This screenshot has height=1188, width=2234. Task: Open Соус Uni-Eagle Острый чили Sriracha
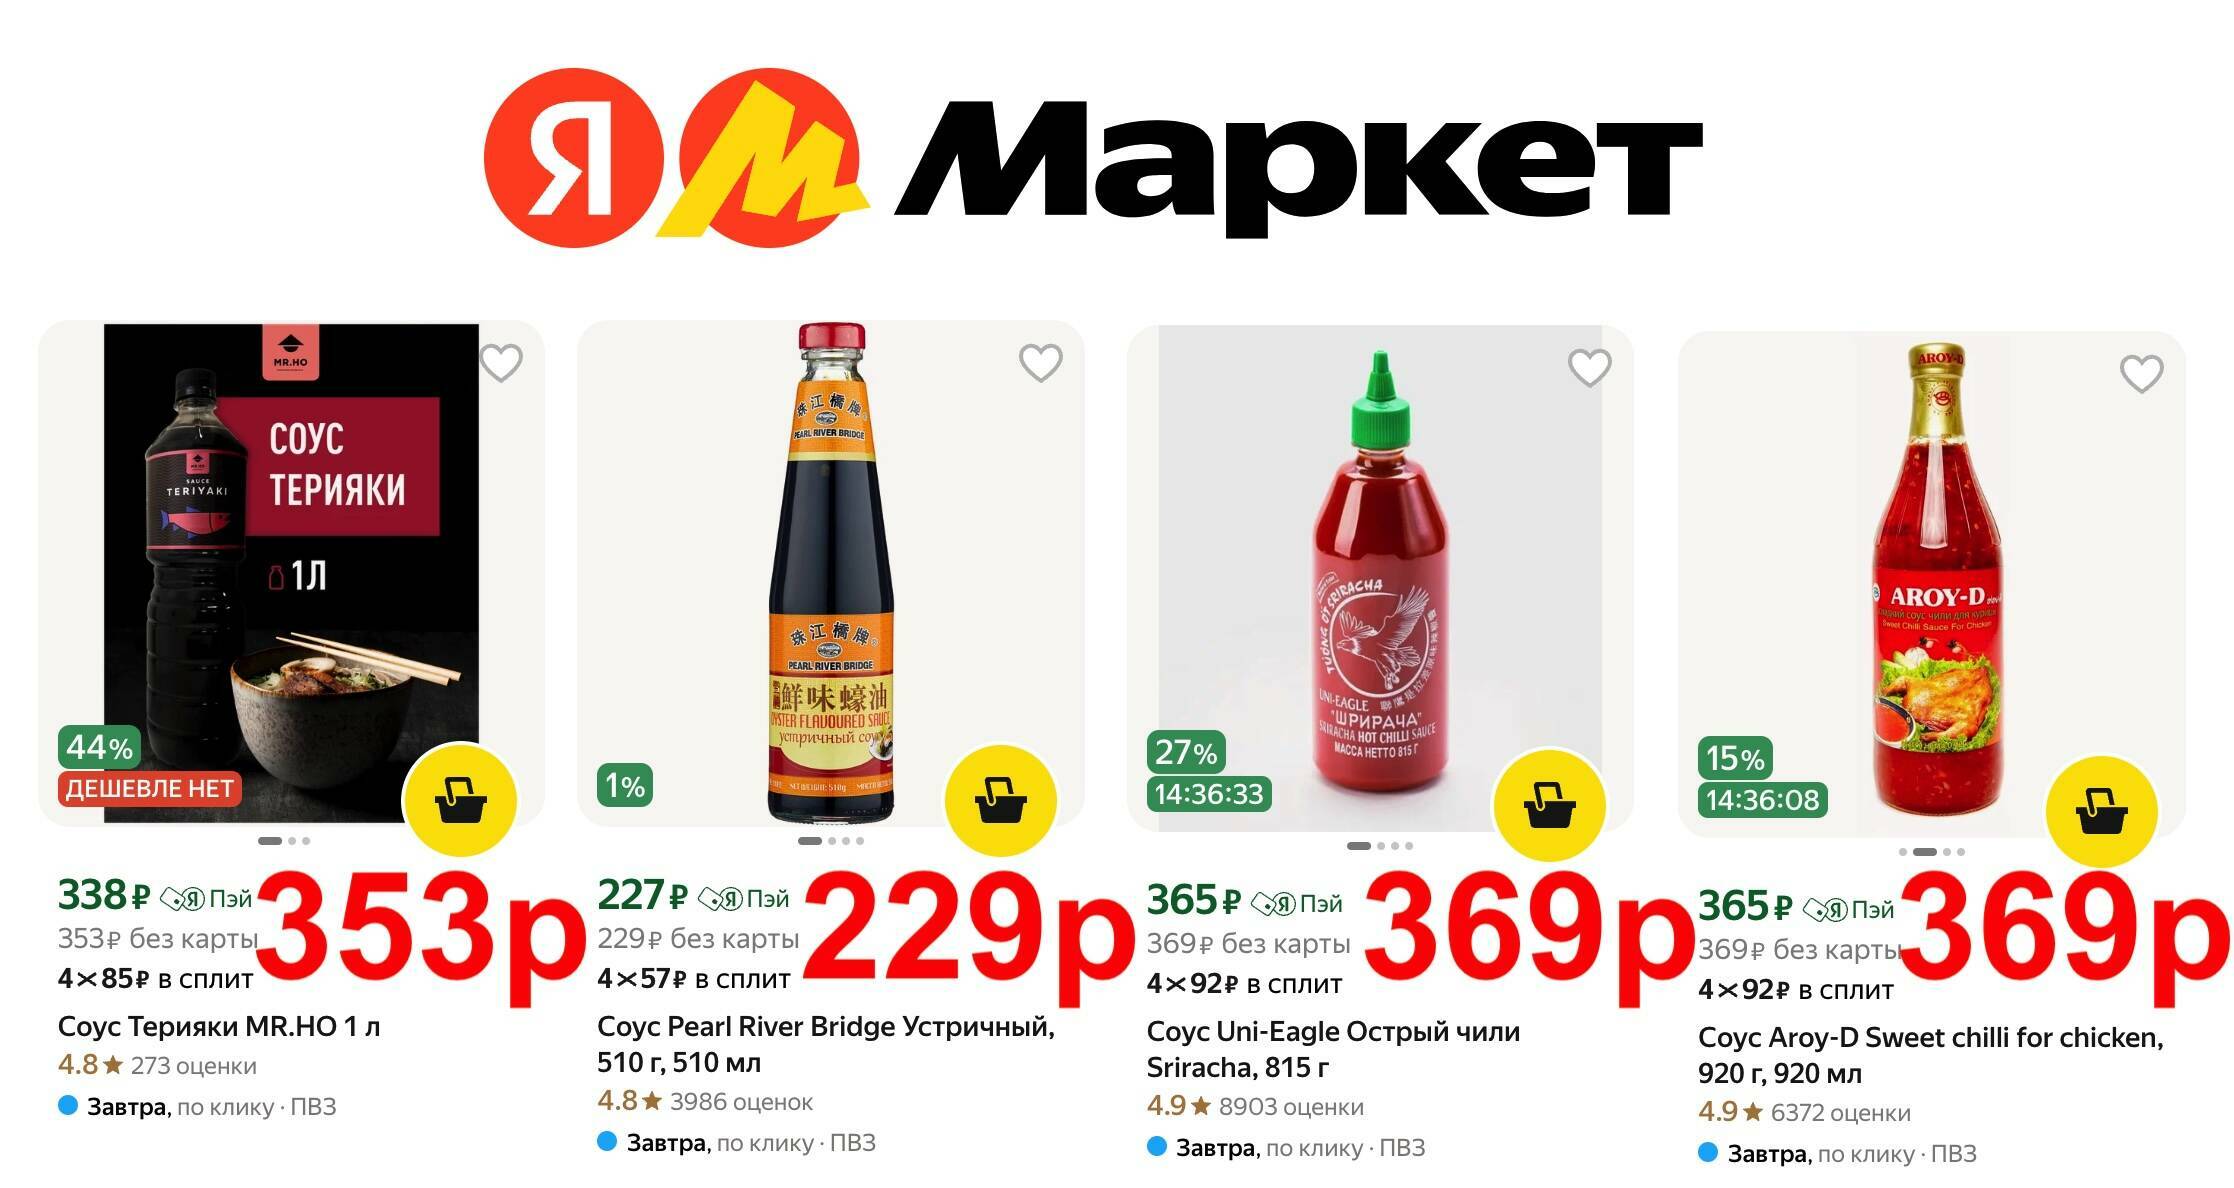[1333, 1049]
